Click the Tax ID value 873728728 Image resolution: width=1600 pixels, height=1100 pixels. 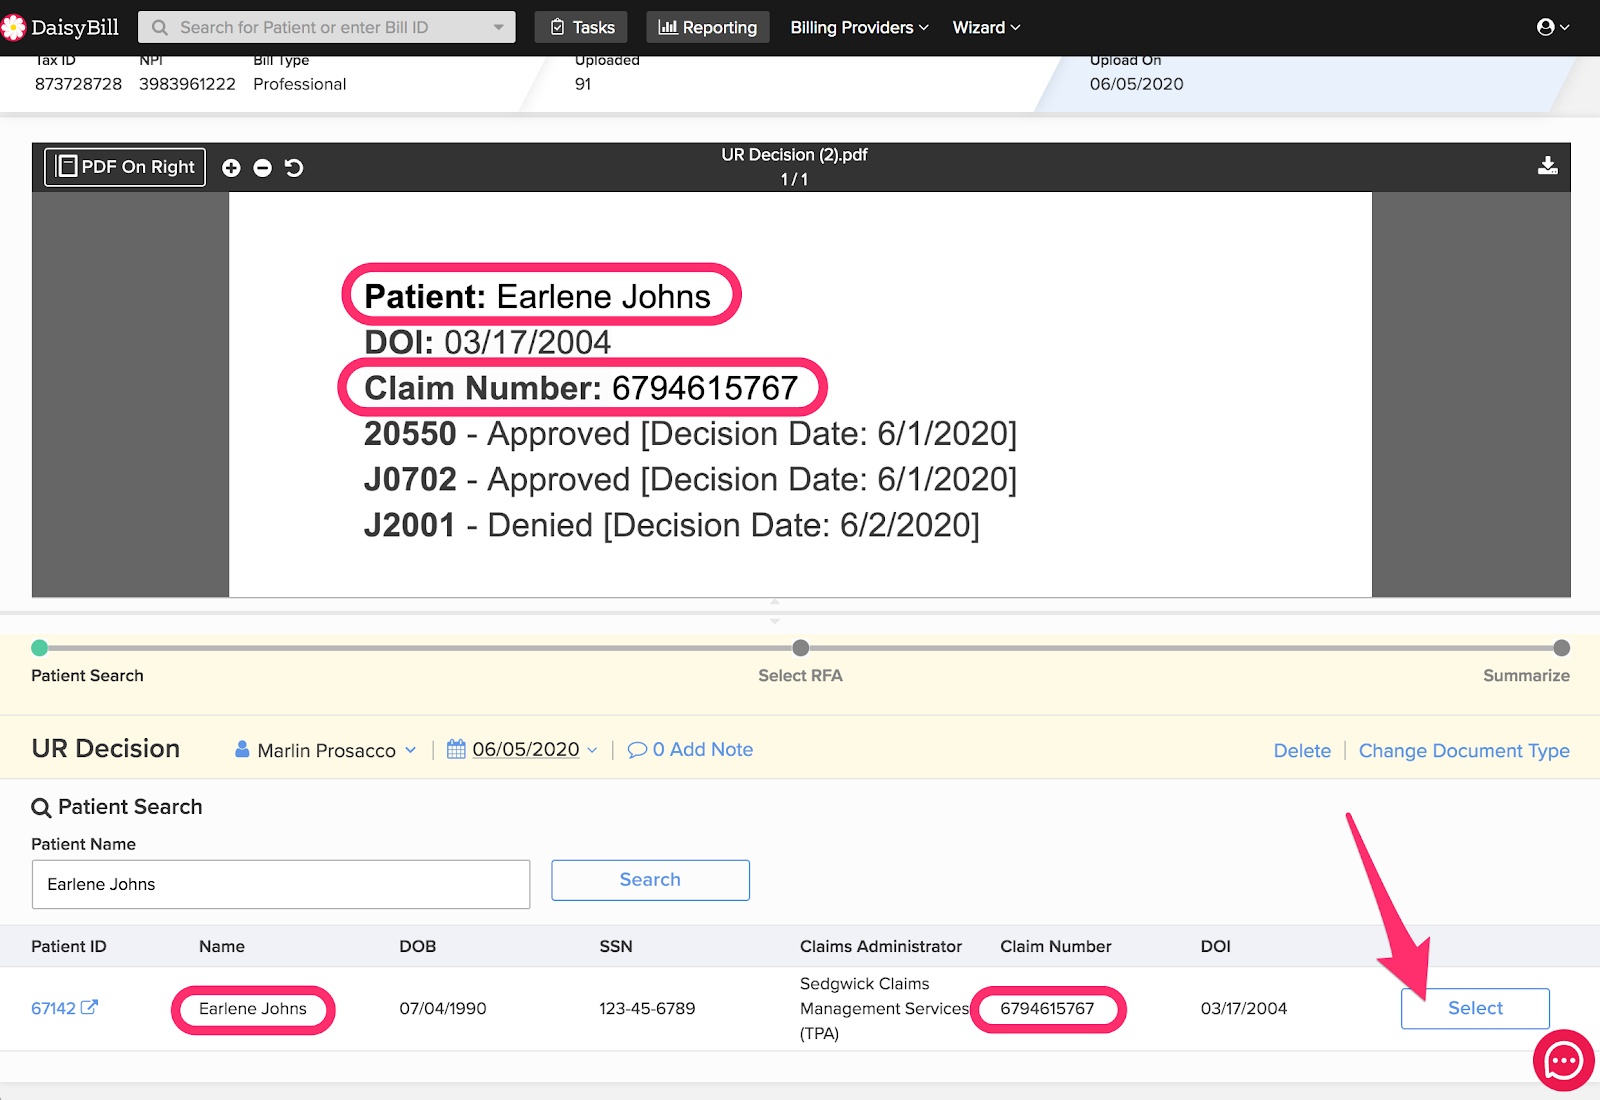click(x=78, y=84)
